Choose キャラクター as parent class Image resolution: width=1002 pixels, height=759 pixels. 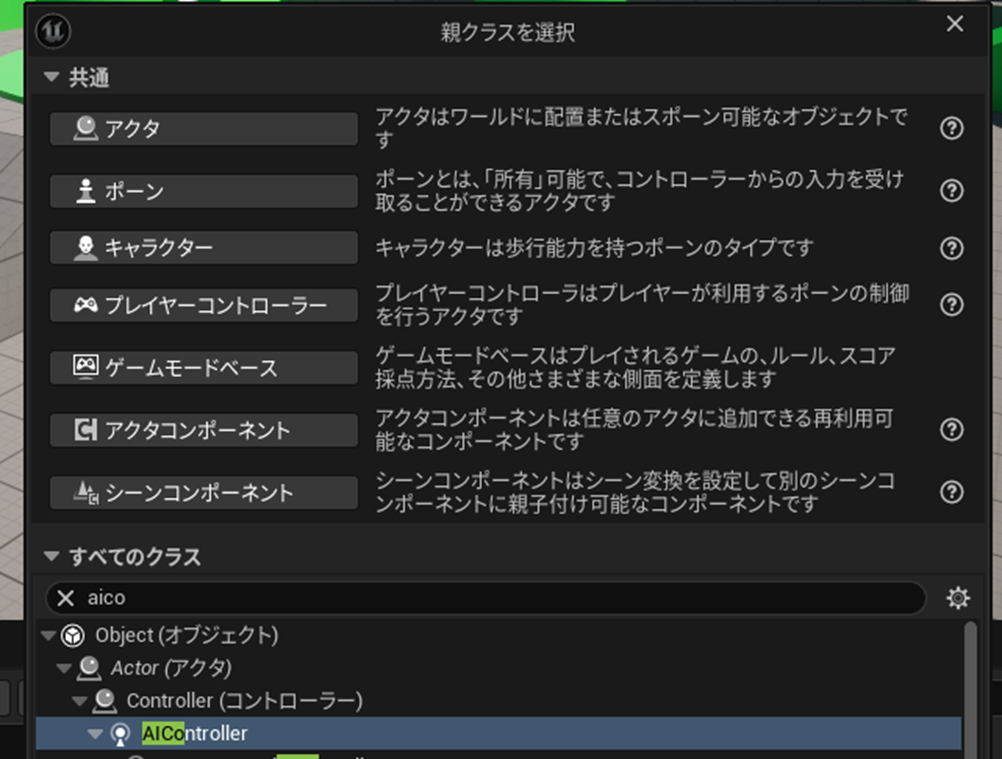point(204,247)
